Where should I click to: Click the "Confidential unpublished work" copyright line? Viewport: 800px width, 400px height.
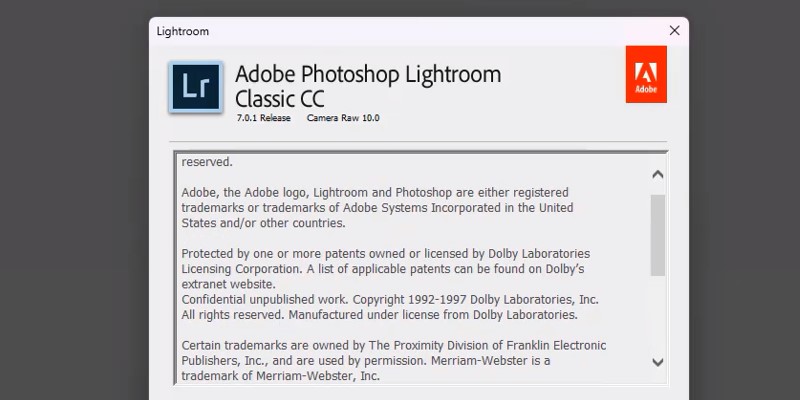[x=389, y=299]
